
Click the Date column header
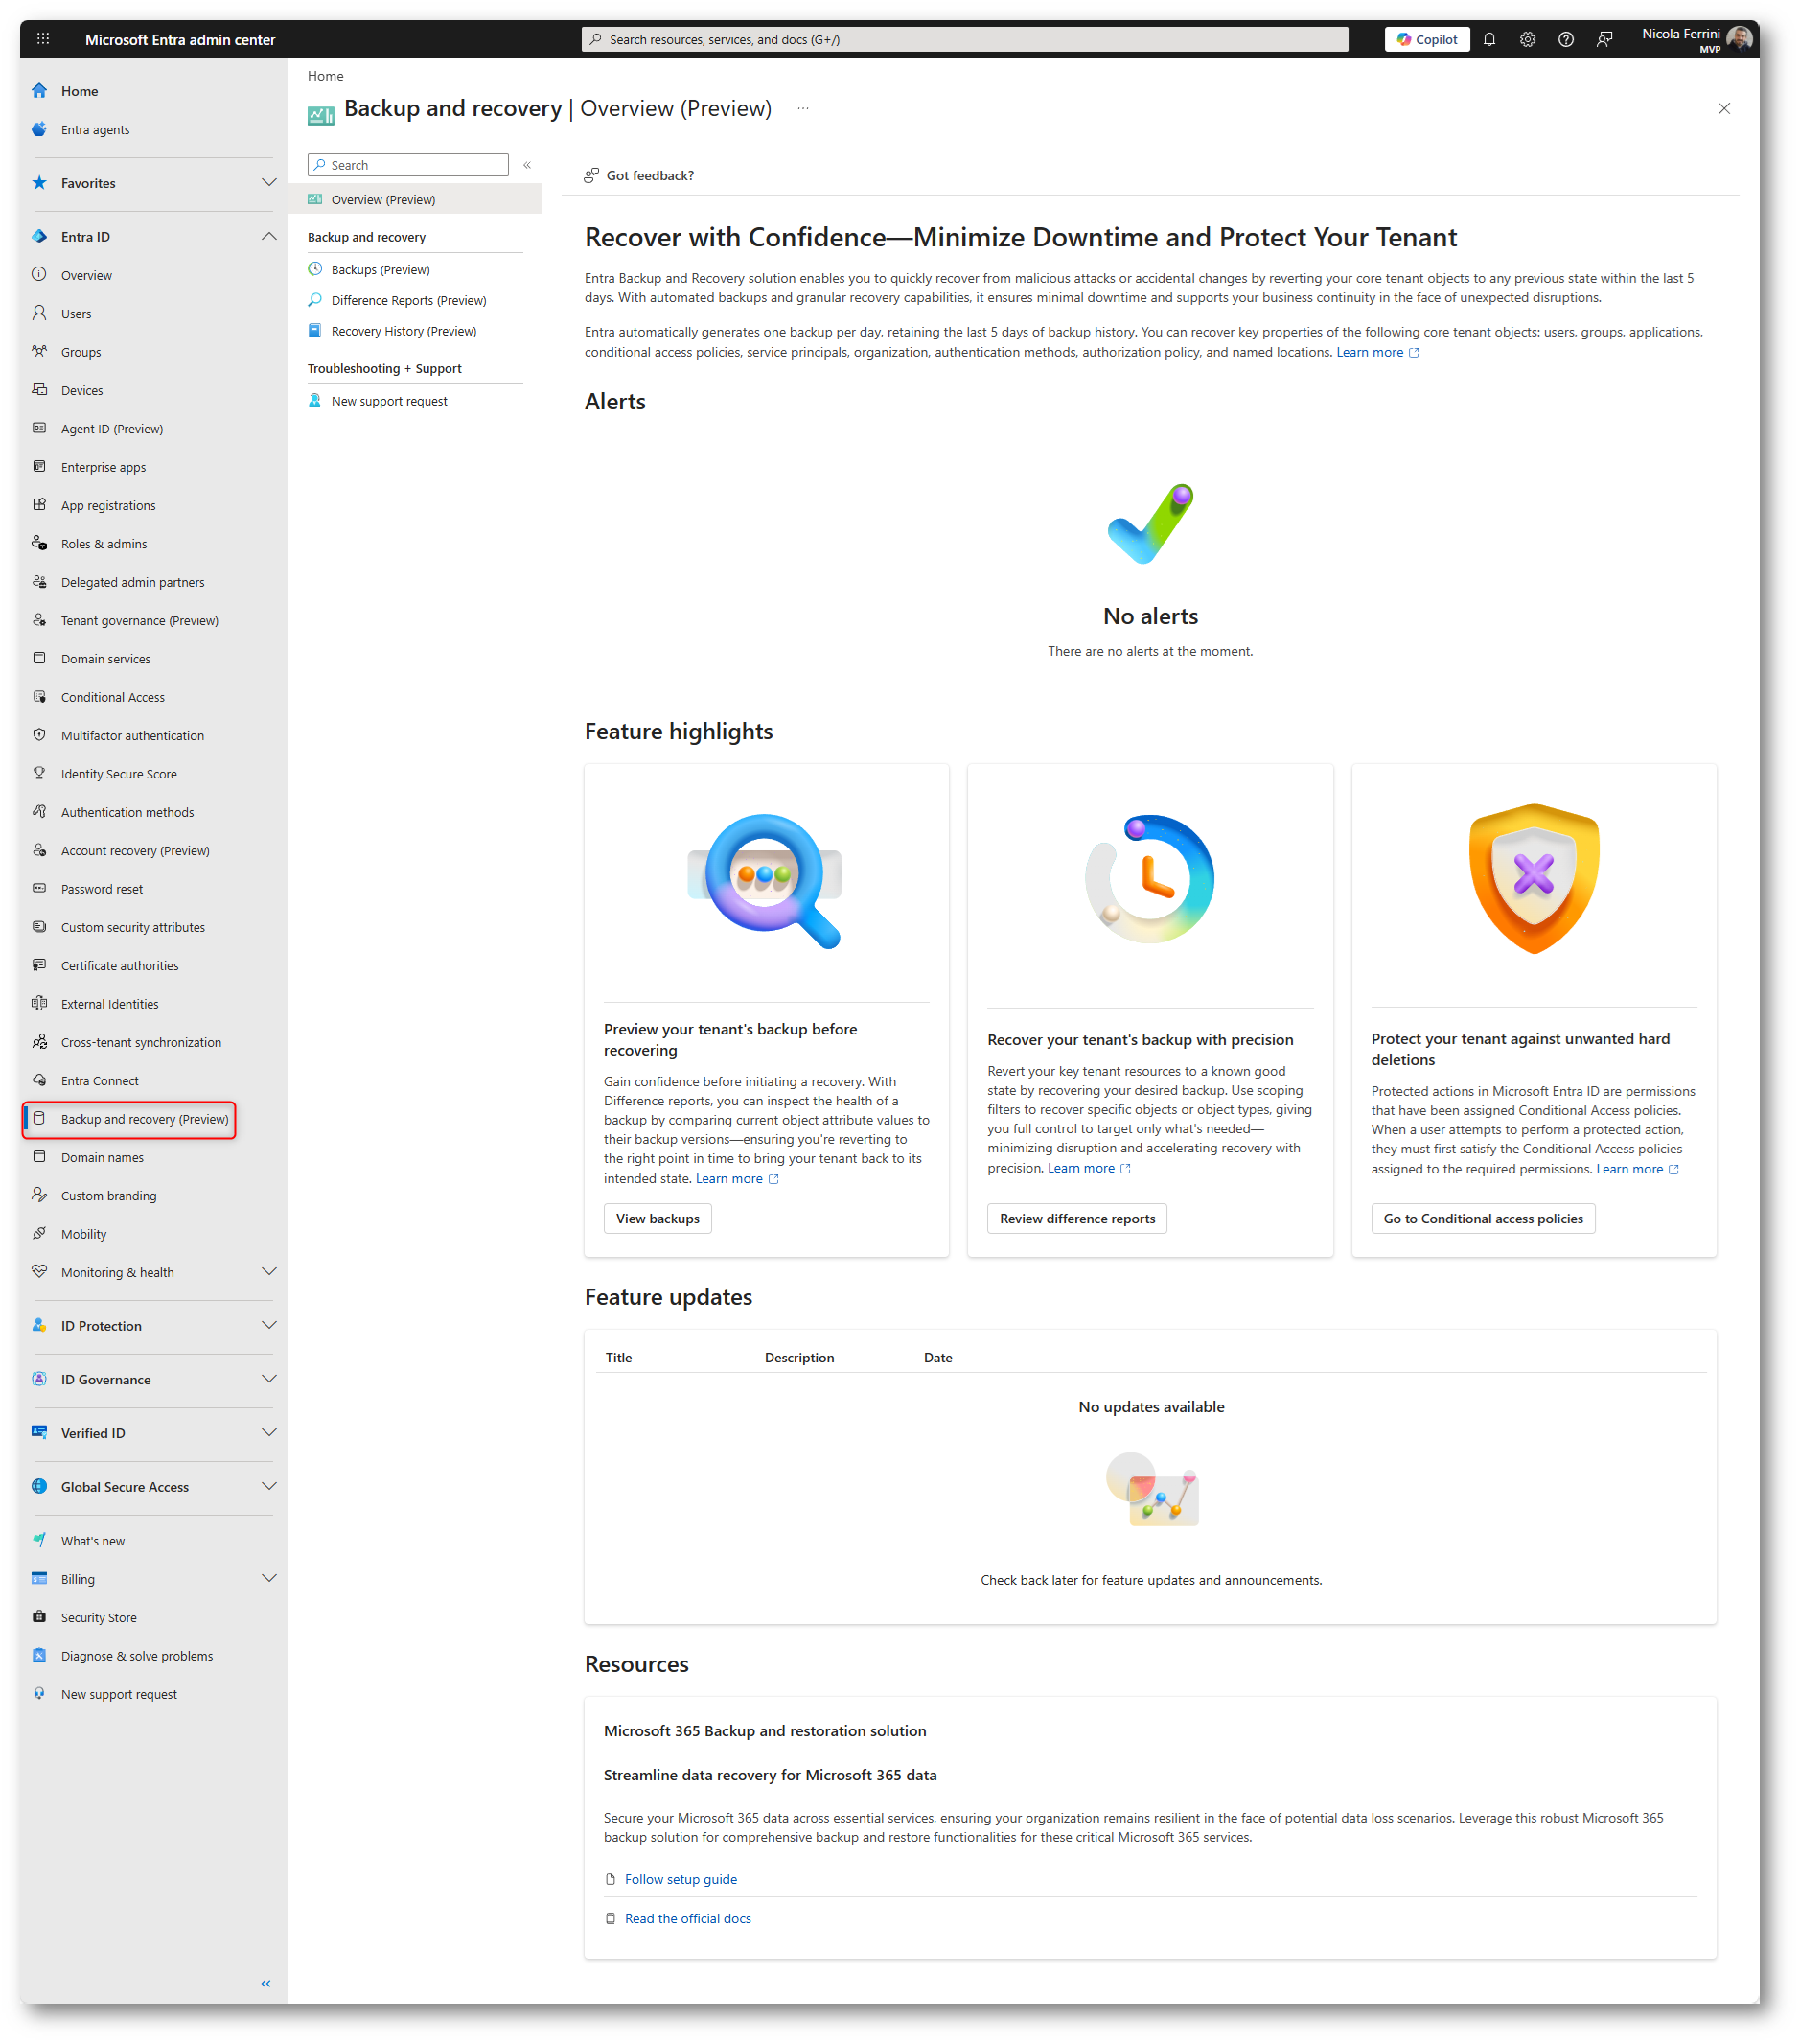click(938, 1357)
